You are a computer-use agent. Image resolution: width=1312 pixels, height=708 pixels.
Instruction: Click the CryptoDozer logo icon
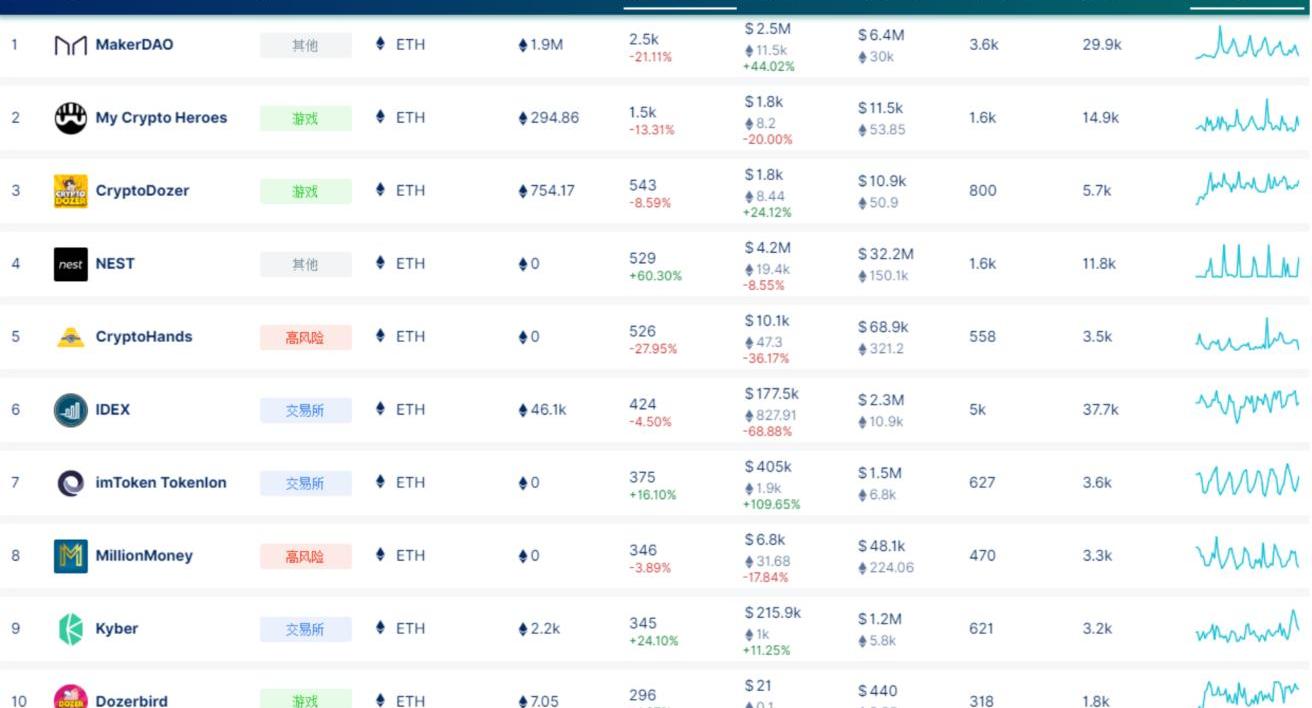pyautogui.click(x=70, y=191)
